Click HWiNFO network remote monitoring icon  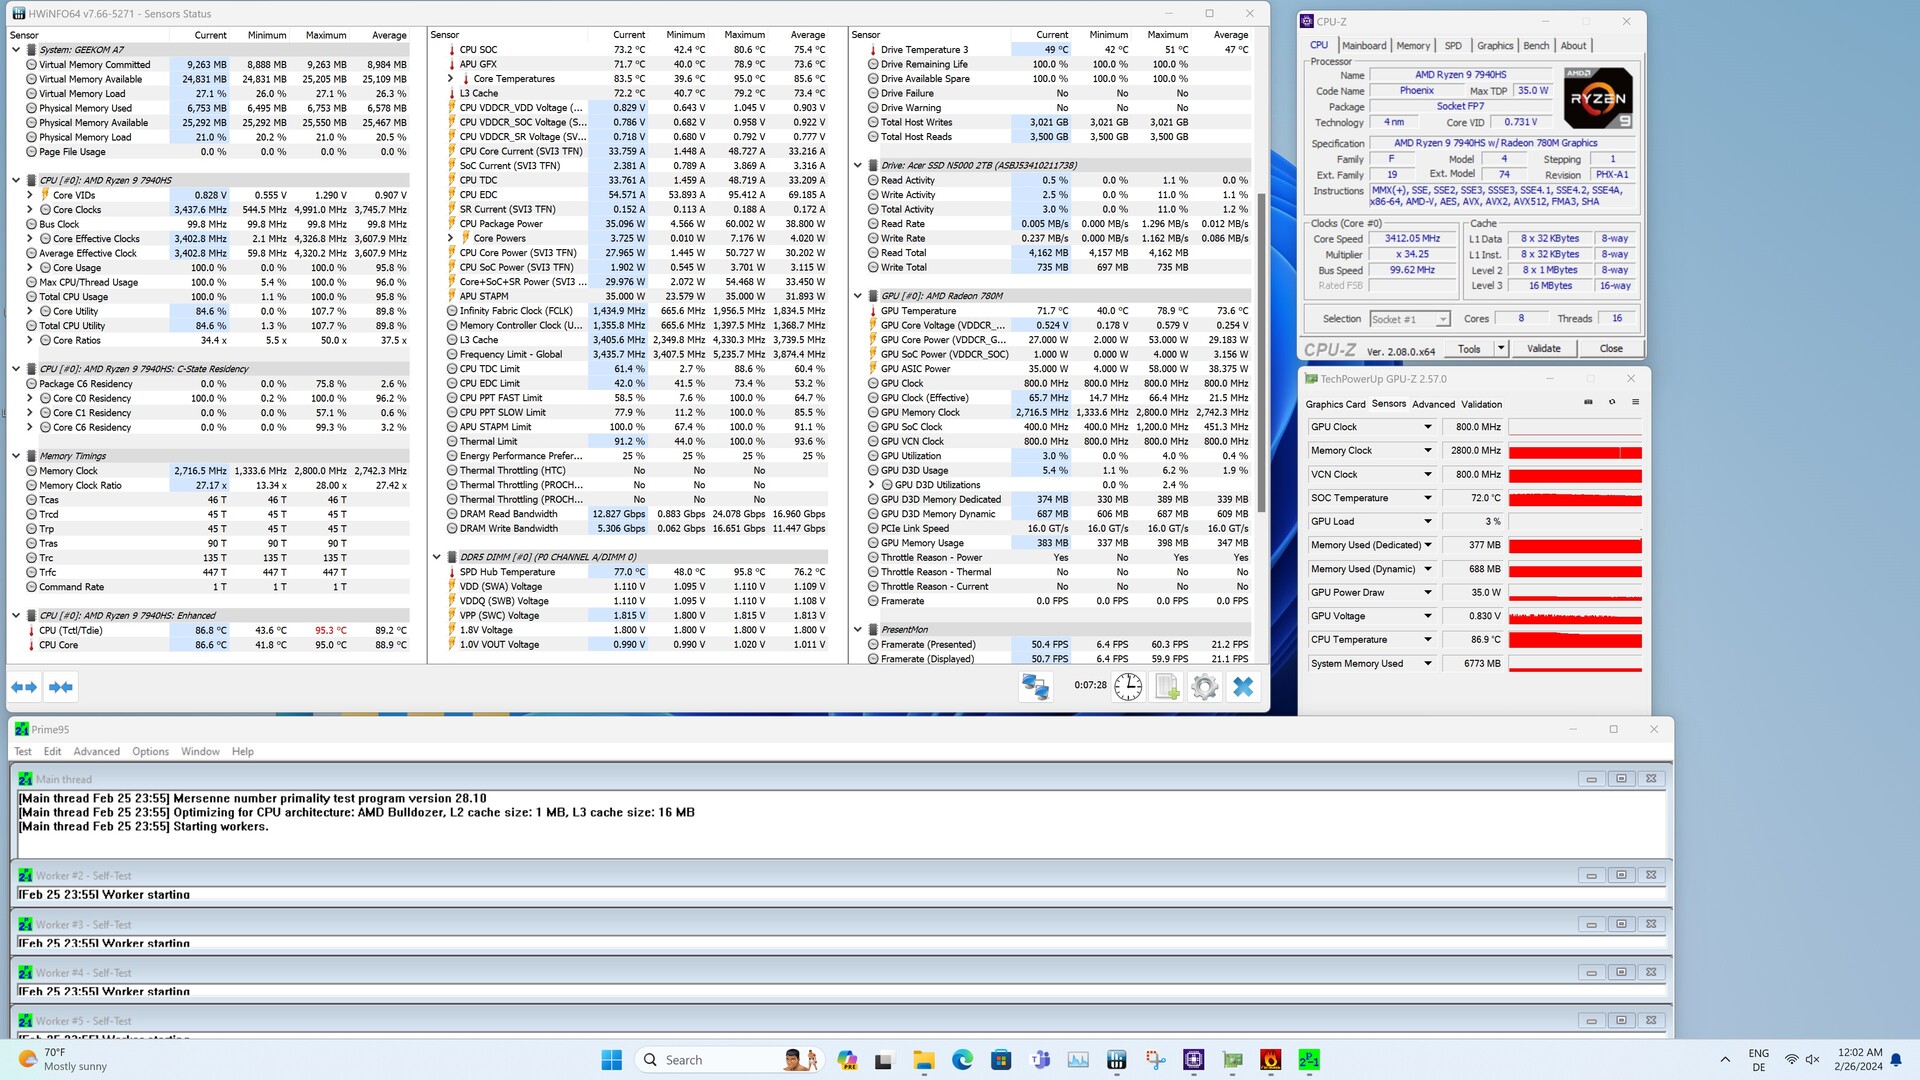(x=1035, y=686)
